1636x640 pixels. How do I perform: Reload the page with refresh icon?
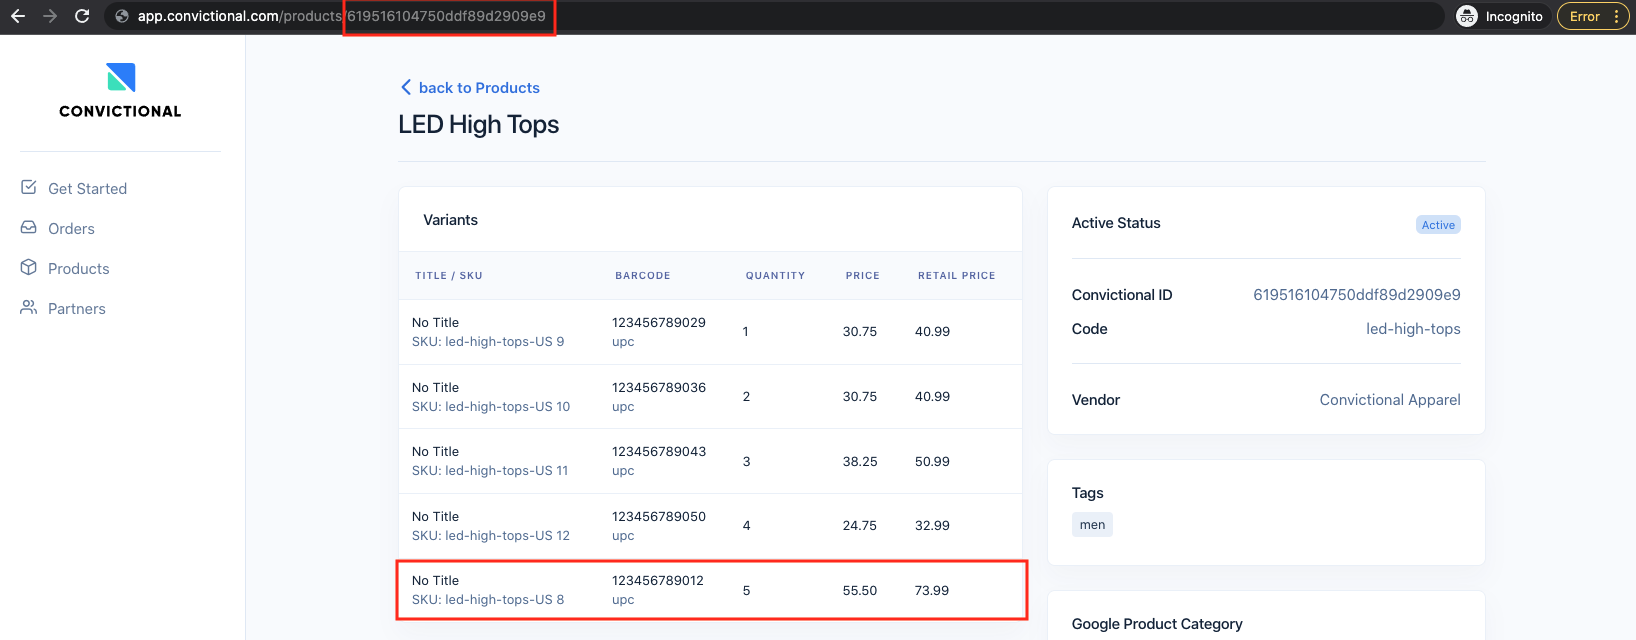pos(82,16)
